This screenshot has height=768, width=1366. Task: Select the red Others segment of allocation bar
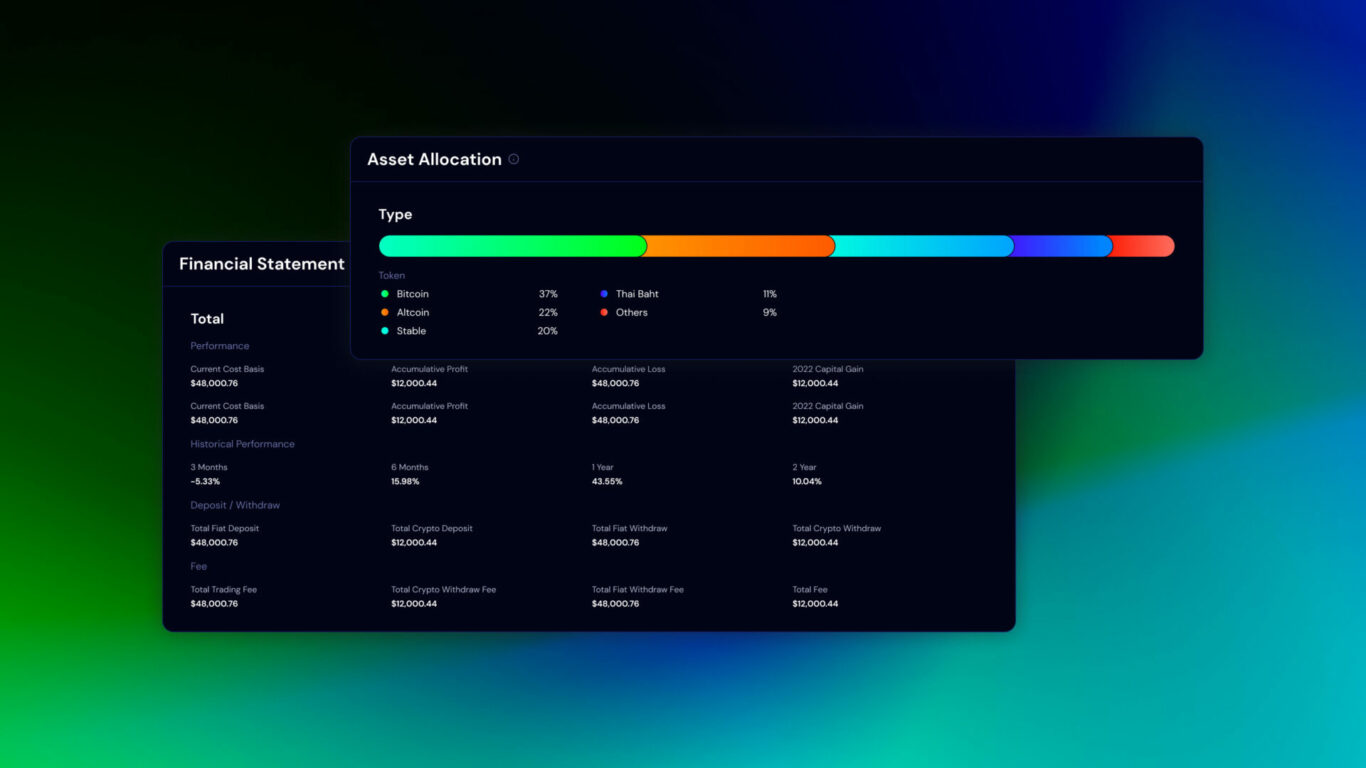1142,246
